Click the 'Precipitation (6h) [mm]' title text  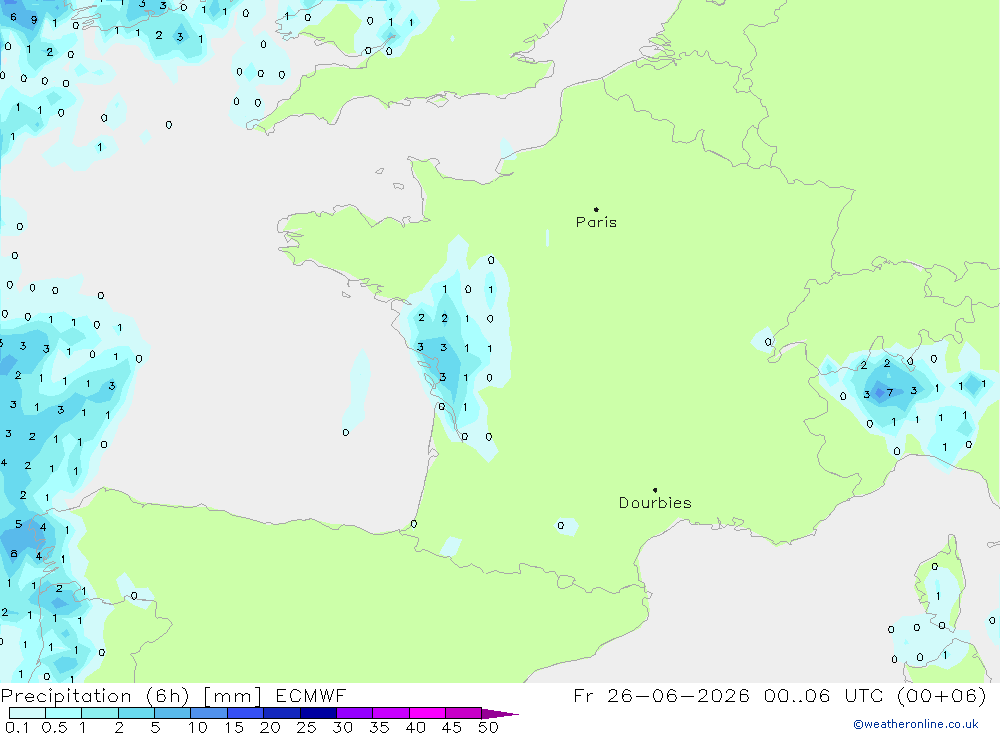pyautogui.click(x=131, y=696)
